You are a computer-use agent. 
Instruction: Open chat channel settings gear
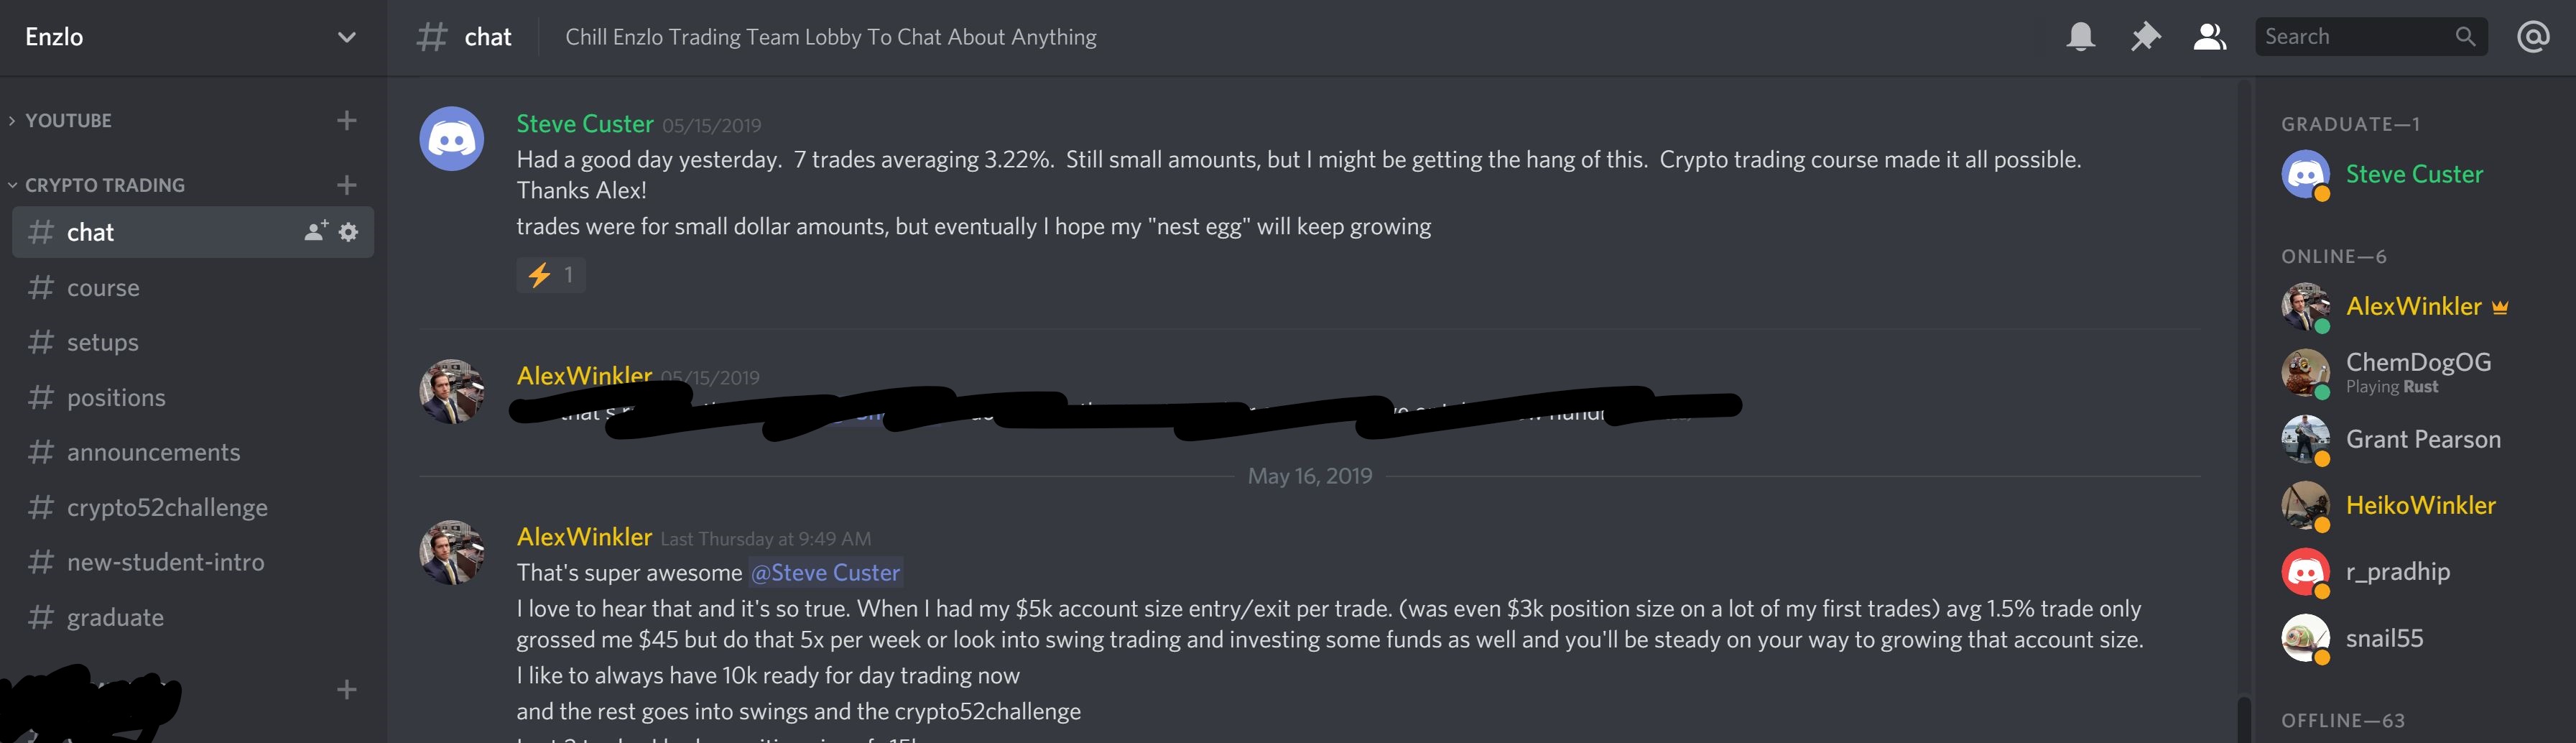point(348,232)
